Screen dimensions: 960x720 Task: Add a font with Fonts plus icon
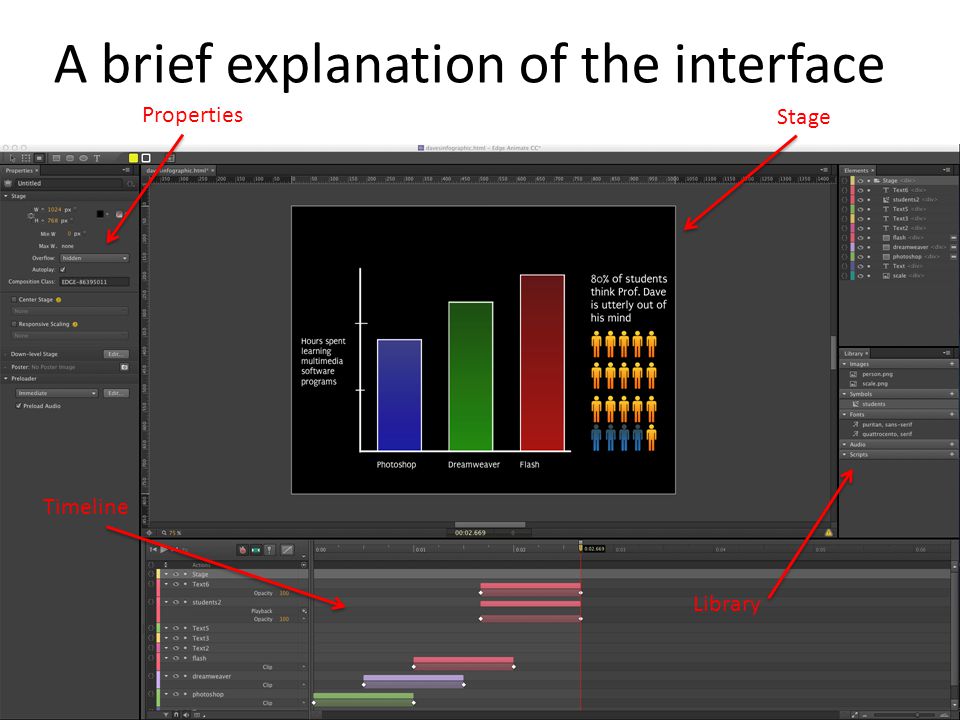(952, 414)
